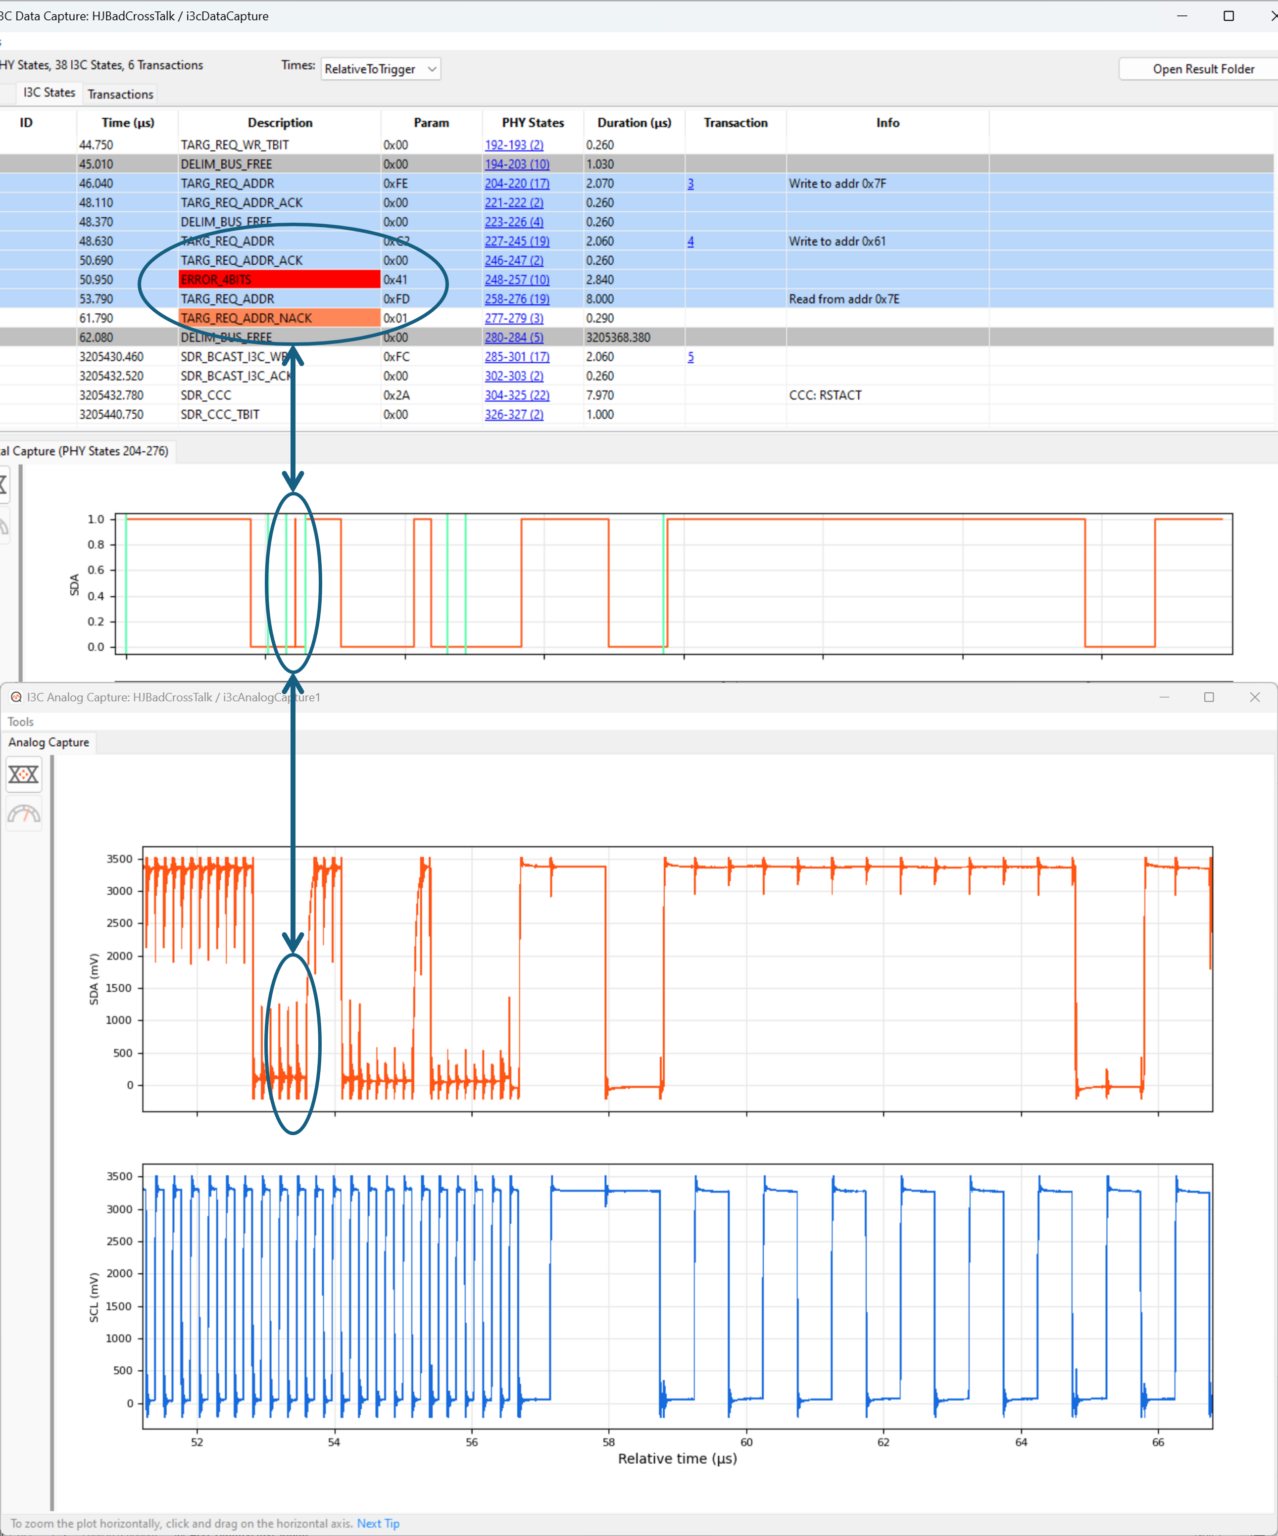Click PHY States link 285-301 (17) for SDR_BCAST_I3C_WR
1278x1536 pixels.
pyautogui.click(x=517, y=356)
